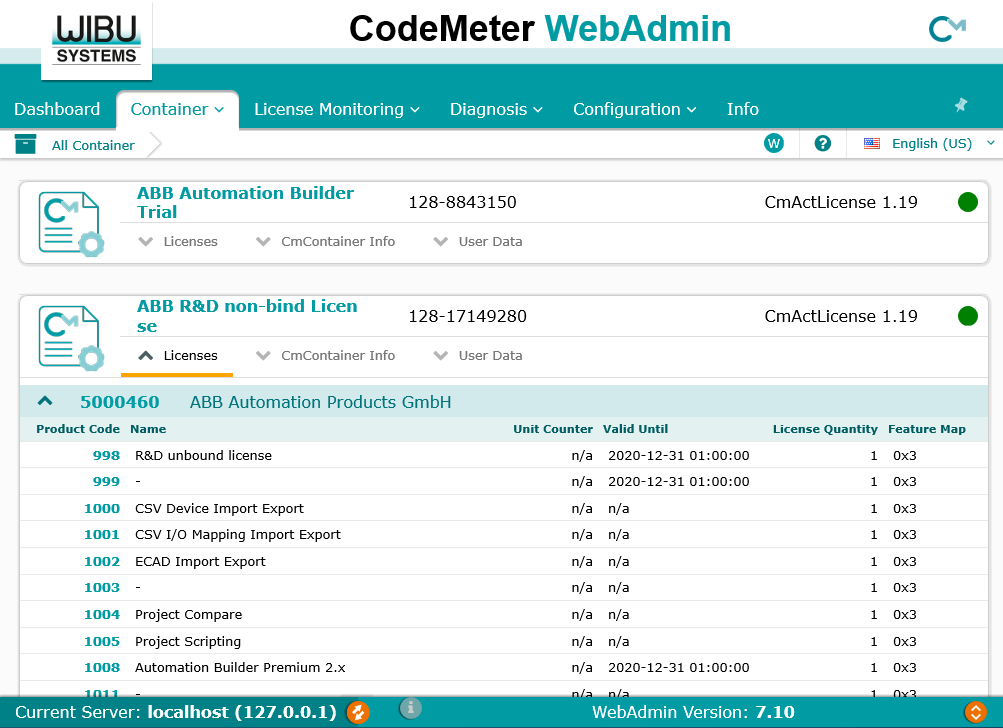1003x728 pixels.
Task: Expand User Data for R&D non-bind License
Action: tap(478, 355)
